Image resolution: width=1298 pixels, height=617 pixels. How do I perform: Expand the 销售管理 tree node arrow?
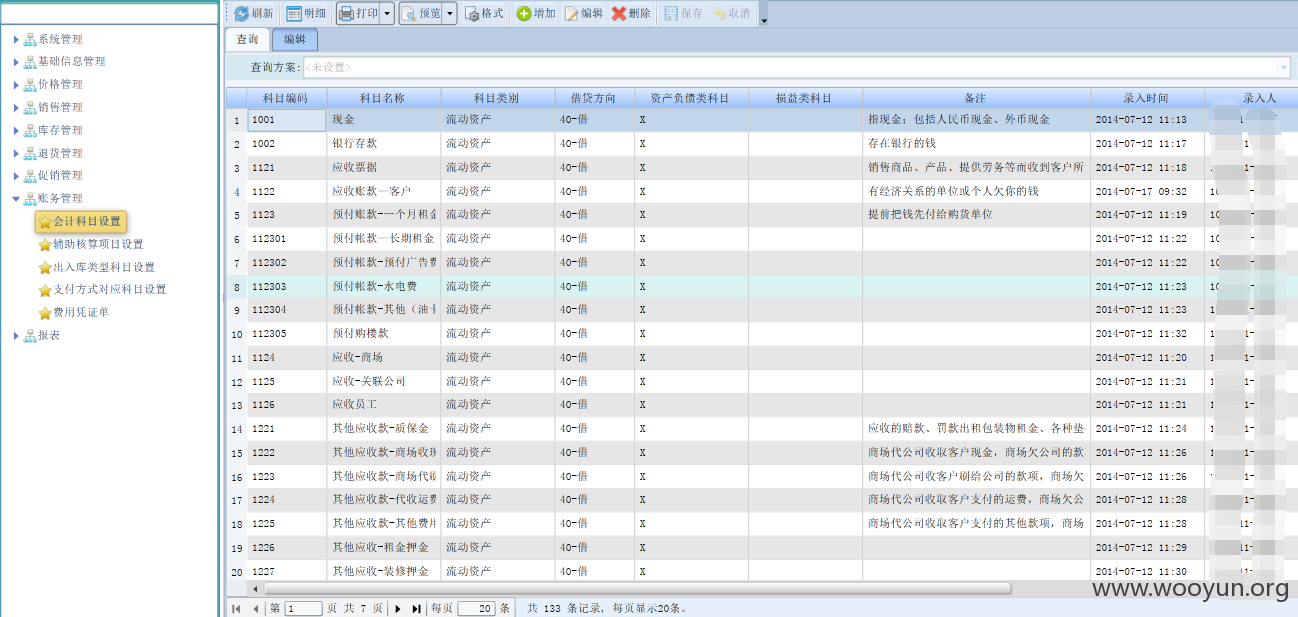[16, 108]
